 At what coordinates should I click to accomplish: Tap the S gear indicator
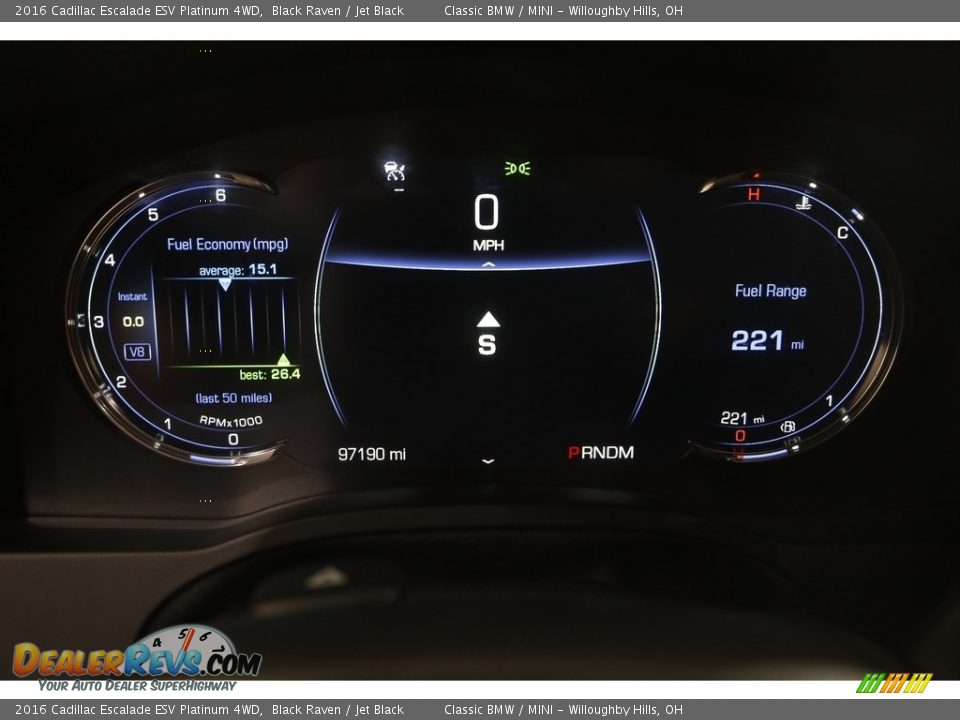pos(487,345)
